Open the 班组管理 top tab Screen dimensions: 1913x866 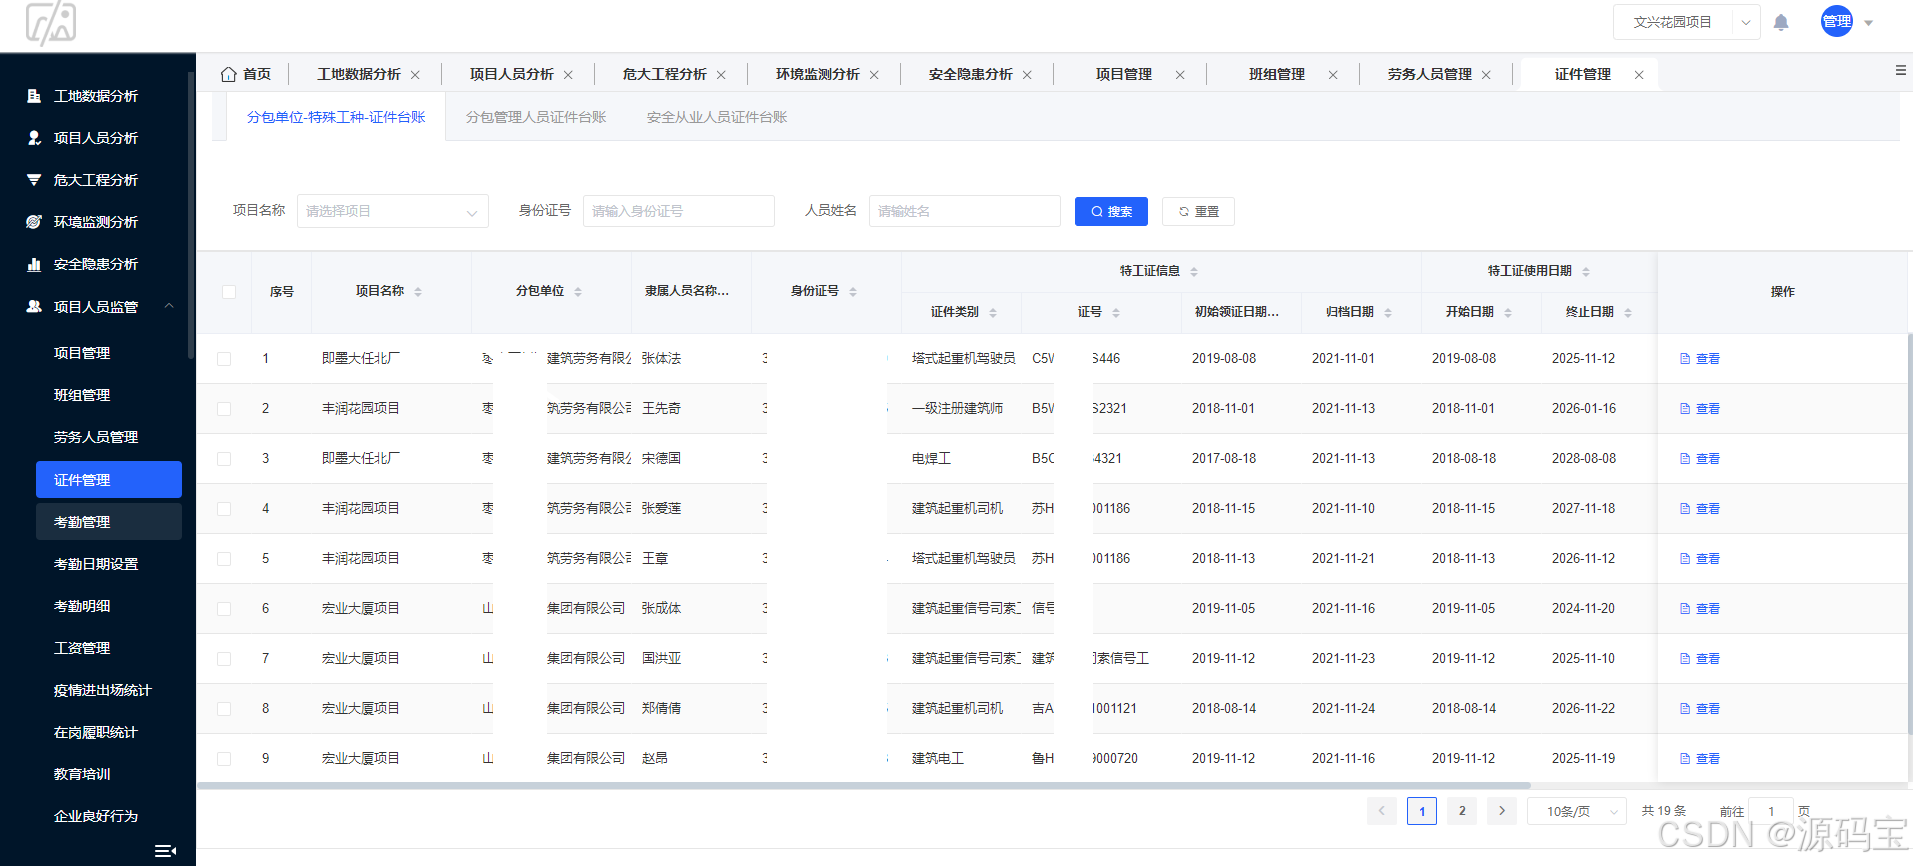tap(1277, 75)
